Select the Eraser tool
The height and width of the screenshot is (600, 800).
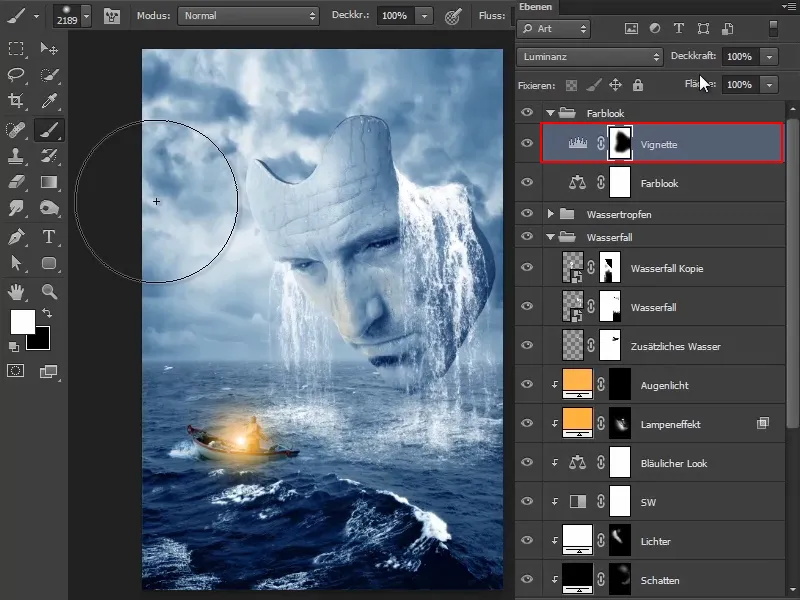[x=16, y=182]
